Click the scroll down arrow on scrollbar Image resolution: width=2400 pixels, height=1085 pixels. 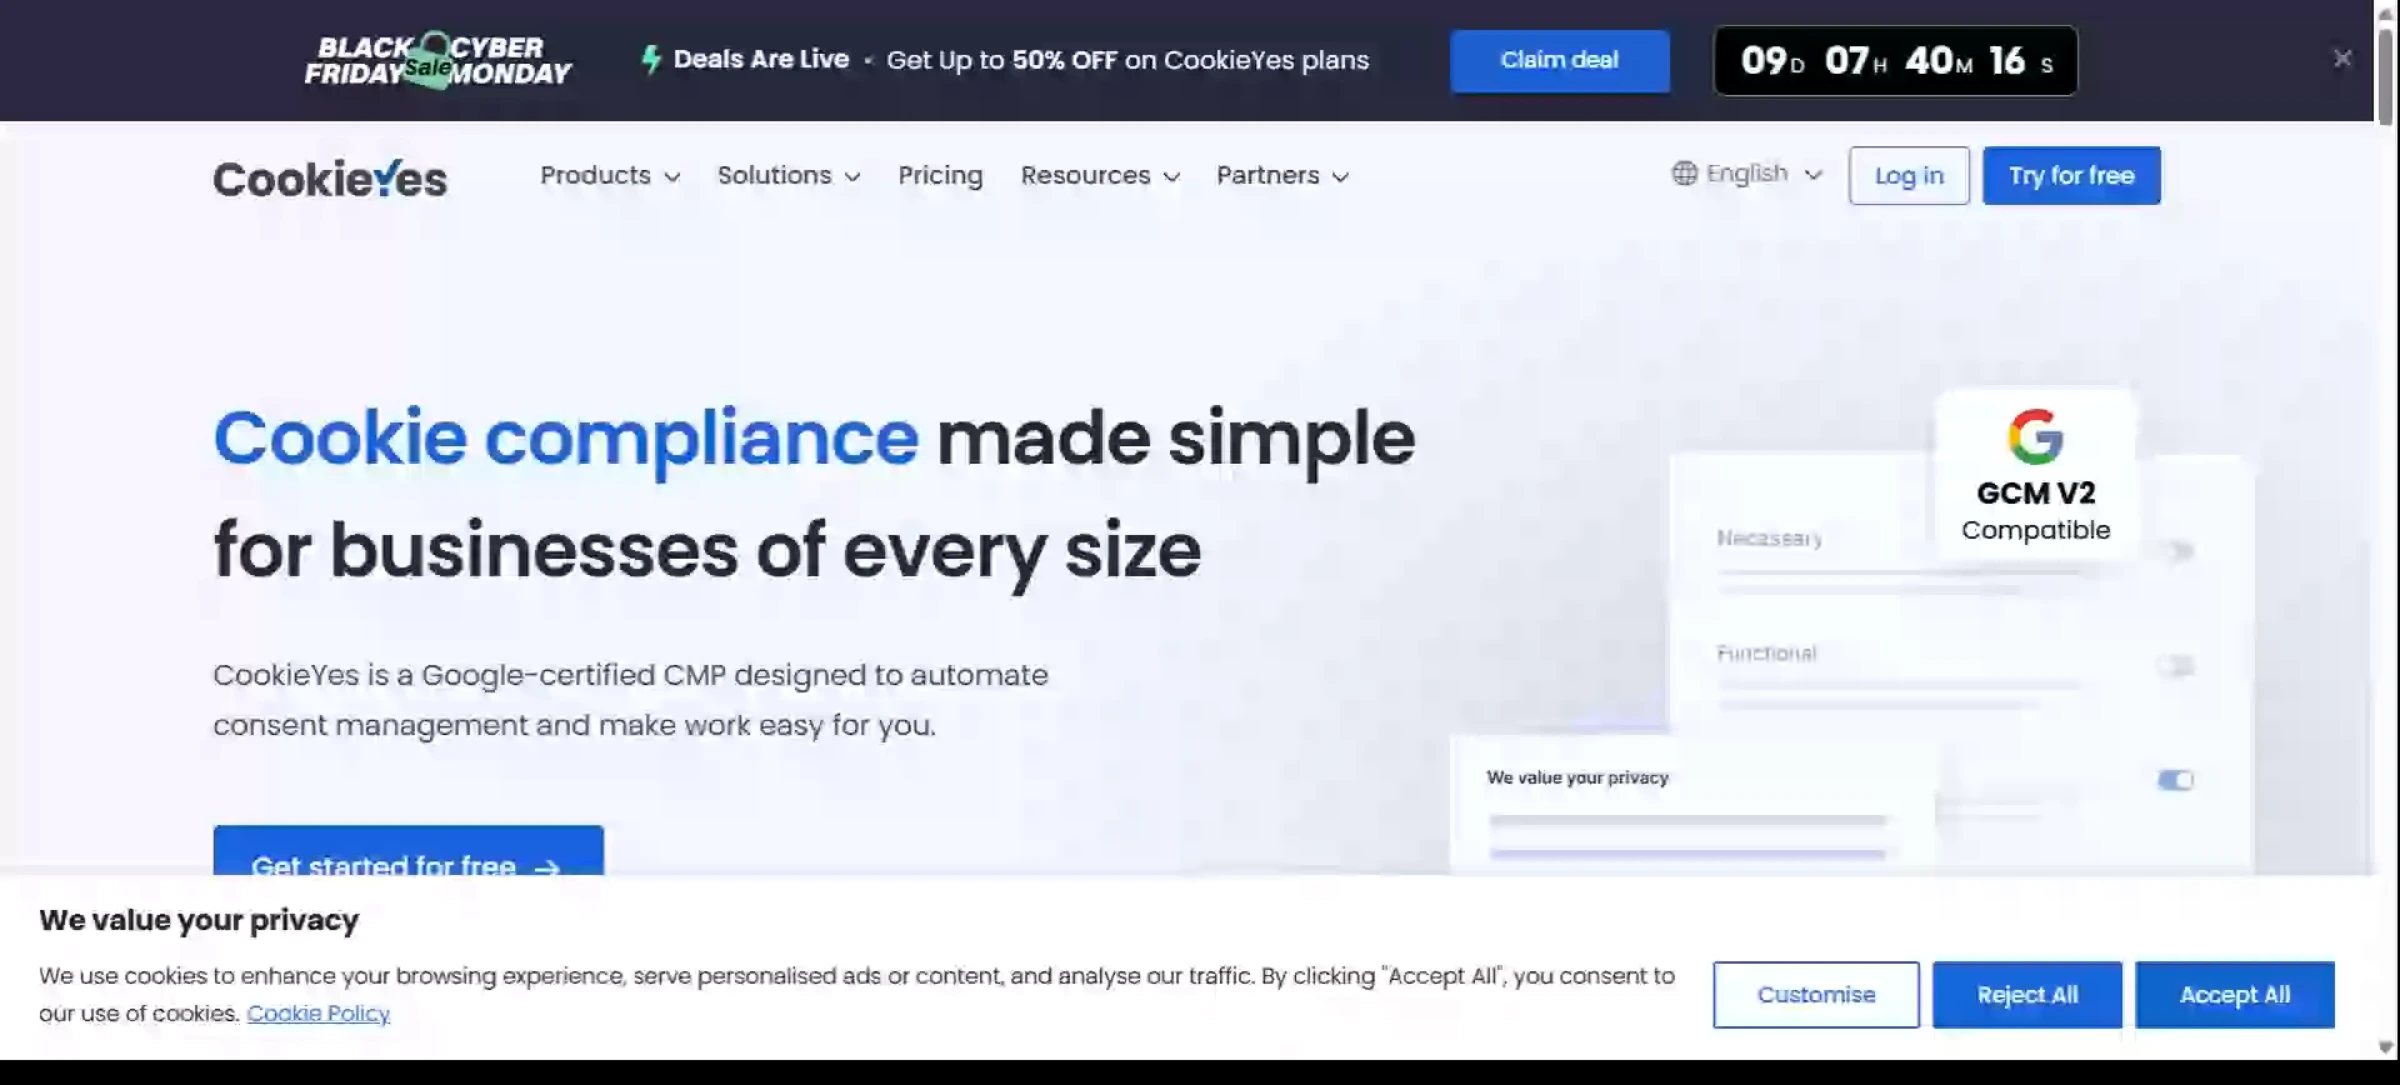2386,1047
